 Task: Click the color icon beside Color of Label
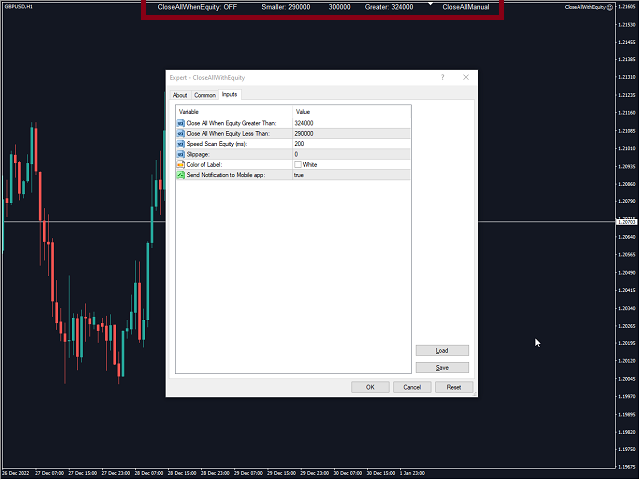[181, 164]
